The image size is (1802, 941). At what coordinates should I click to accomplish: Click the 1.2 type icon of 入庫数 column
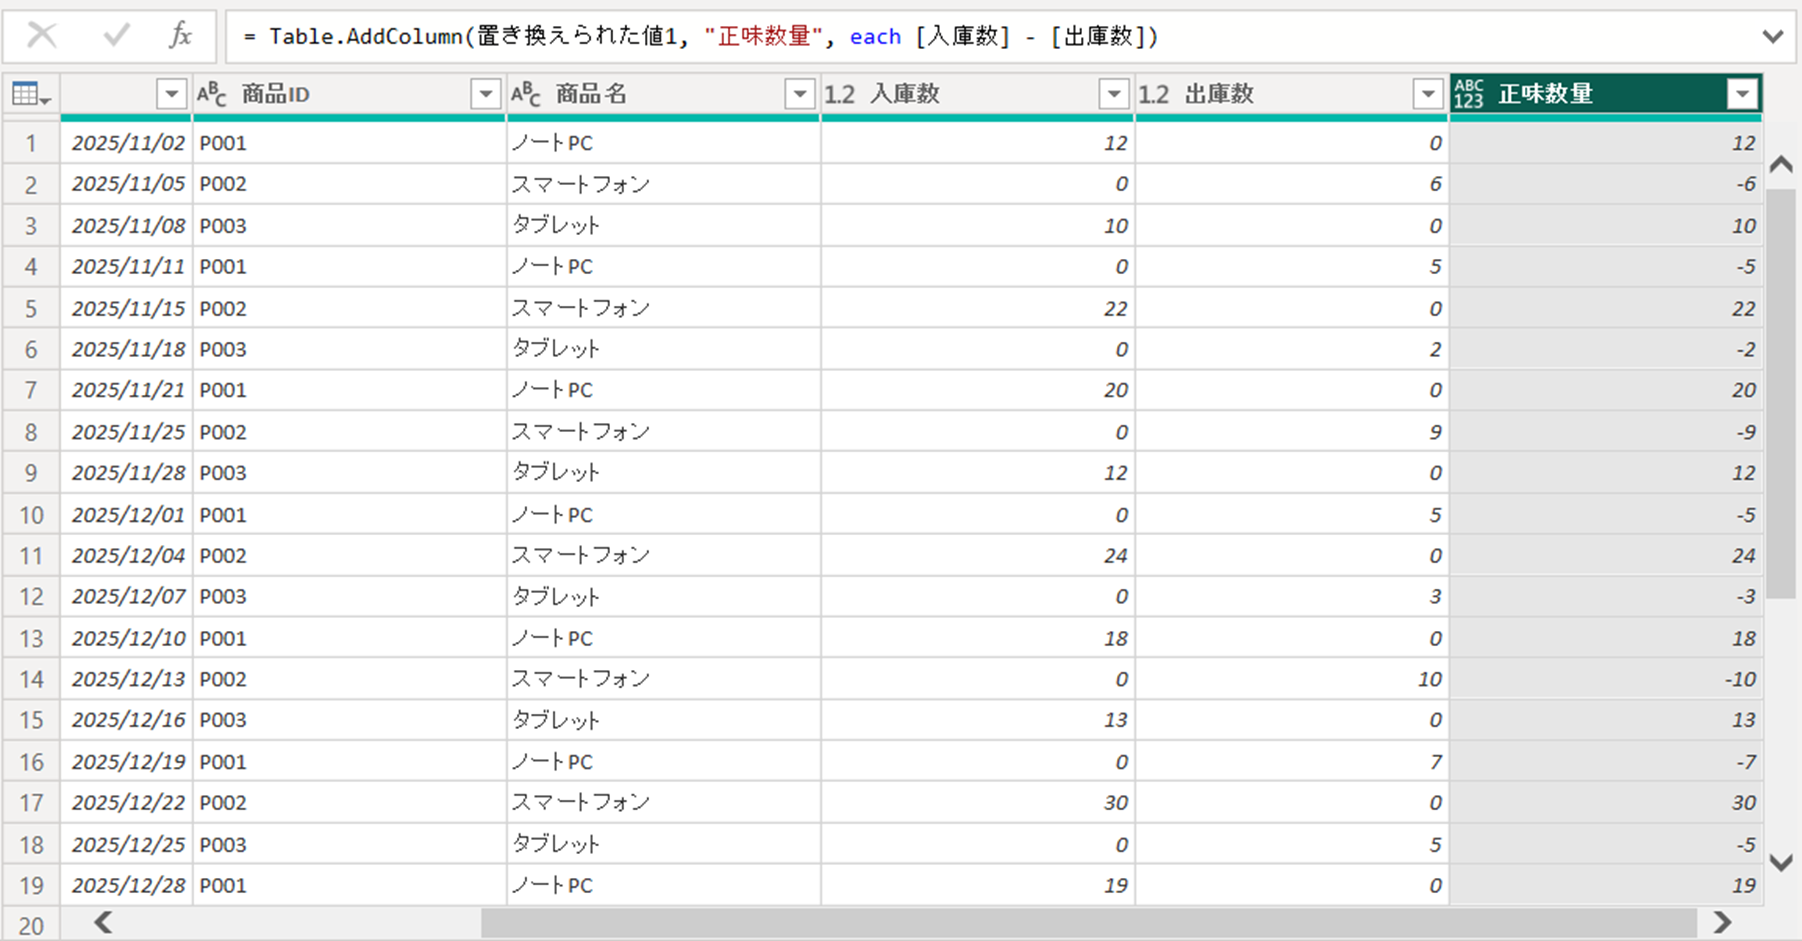840,94
